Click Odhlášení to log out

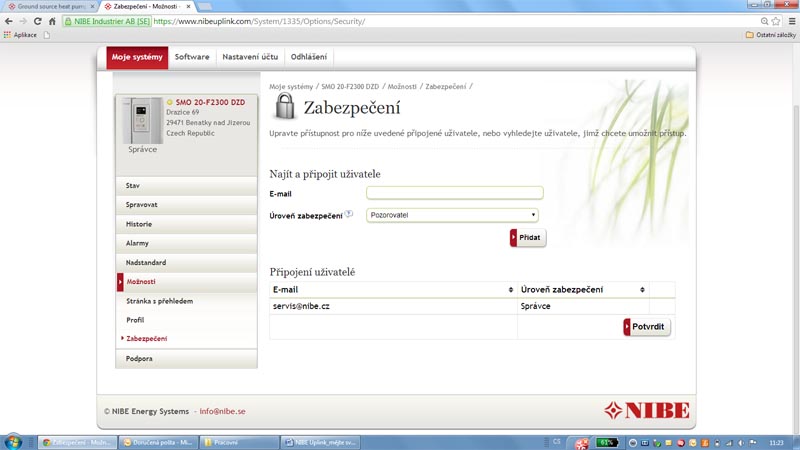309,57
